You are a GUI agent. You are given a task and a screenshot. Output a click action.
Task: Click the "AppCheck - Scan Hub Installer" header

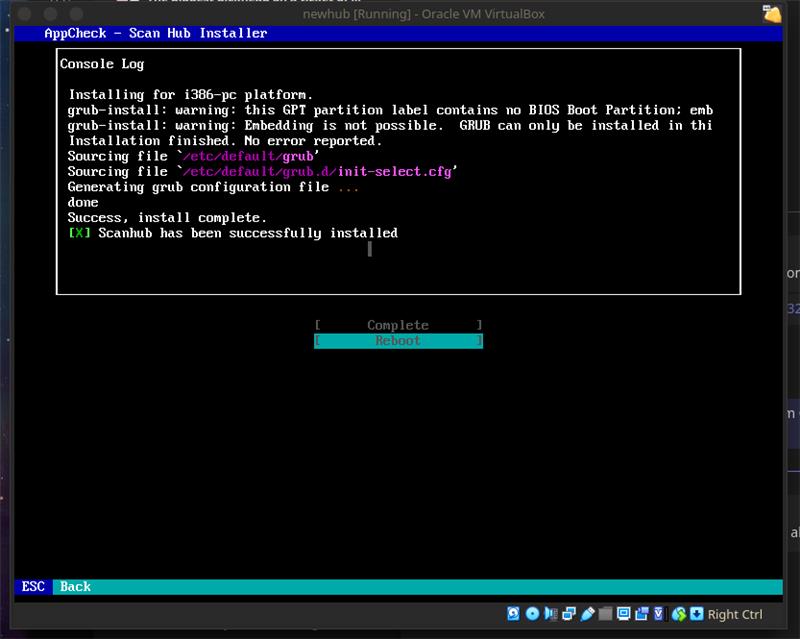[x=156, y=33]
